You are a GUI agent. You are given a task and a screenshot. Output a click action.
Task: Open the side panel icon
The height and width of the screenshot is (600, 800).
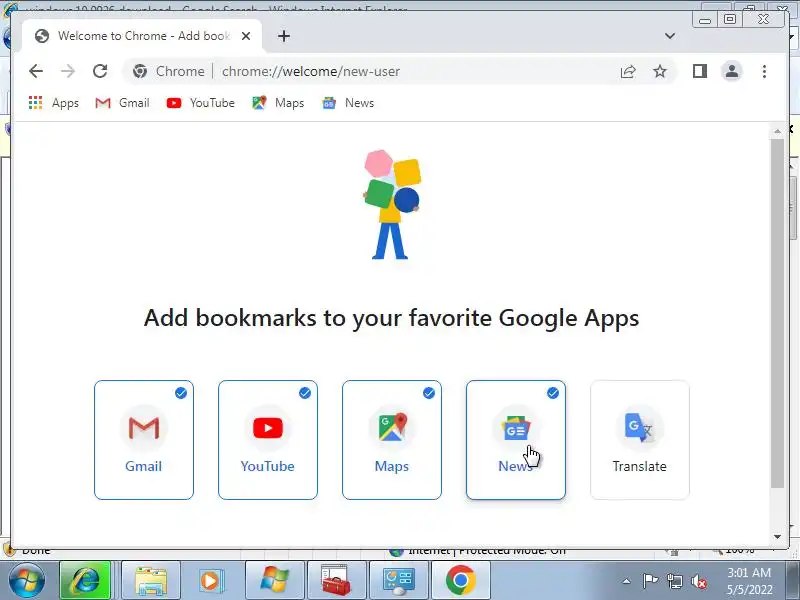tap(699, 71)
